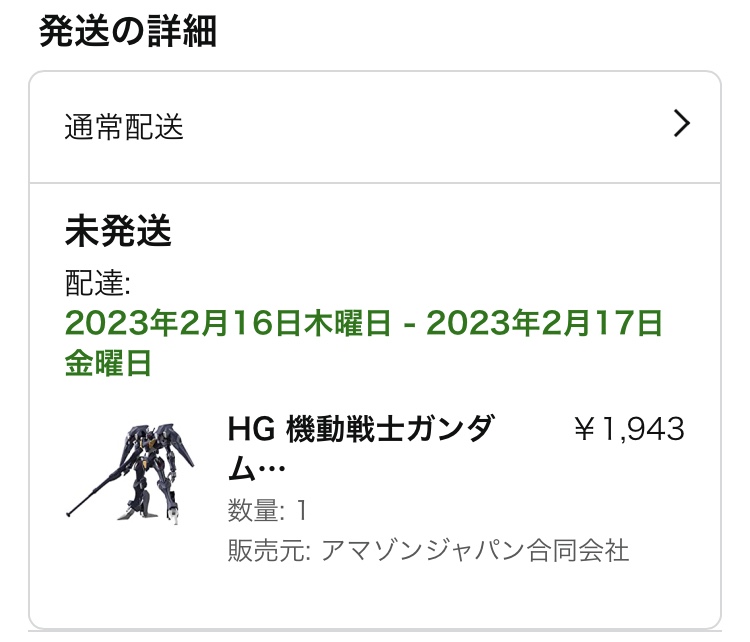Select the 木曜日 weekday in the delivery range
The width and height of the screenshot is (750, 642).
[347, 322]
